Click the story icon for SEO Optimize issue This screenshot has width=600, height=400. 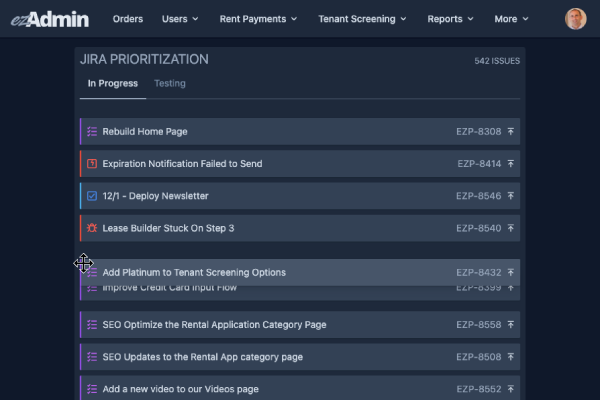[92, 325]
